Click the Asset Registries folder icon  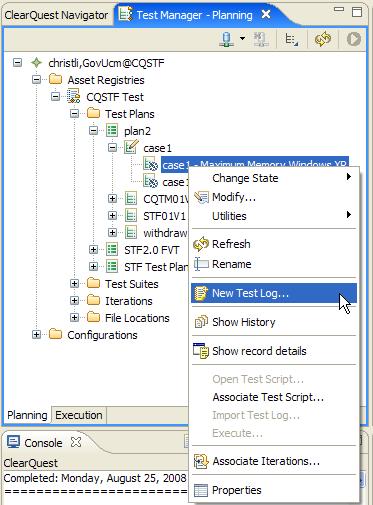point(55,79)
